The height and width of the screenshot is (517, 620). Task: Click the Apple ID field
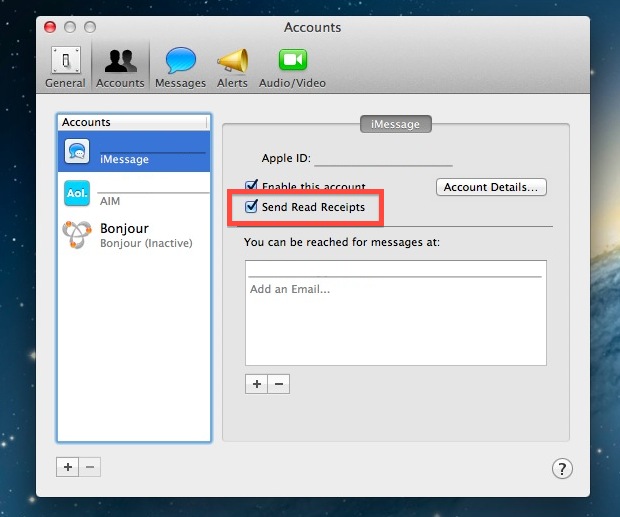click(x=383, y=158)
